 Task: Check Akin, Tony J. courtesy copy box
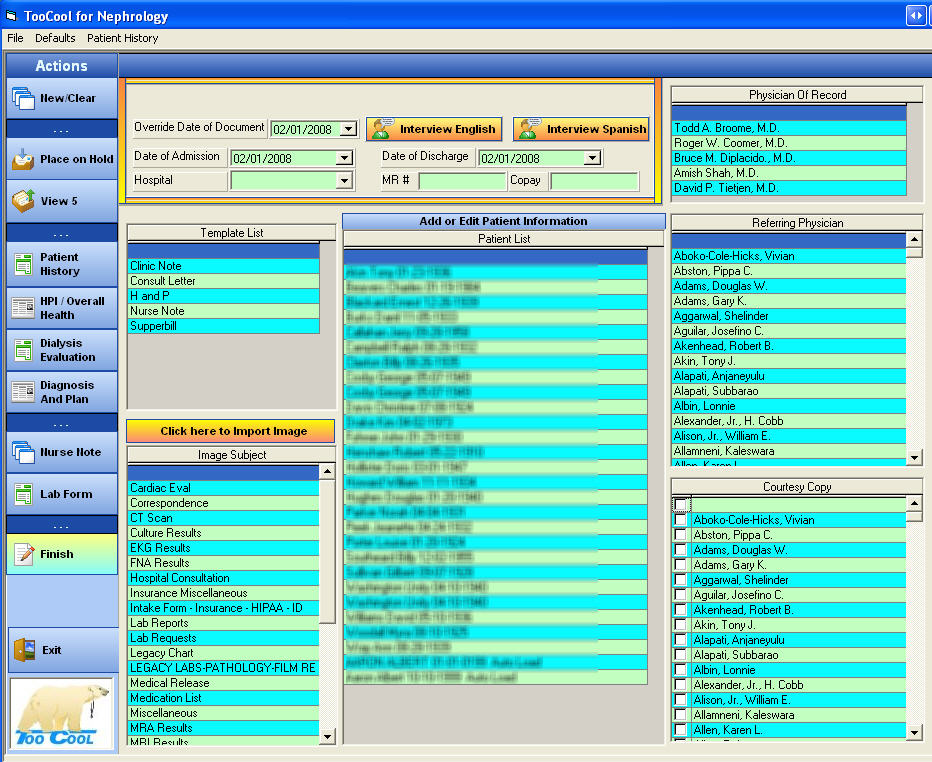click(681, 625)
